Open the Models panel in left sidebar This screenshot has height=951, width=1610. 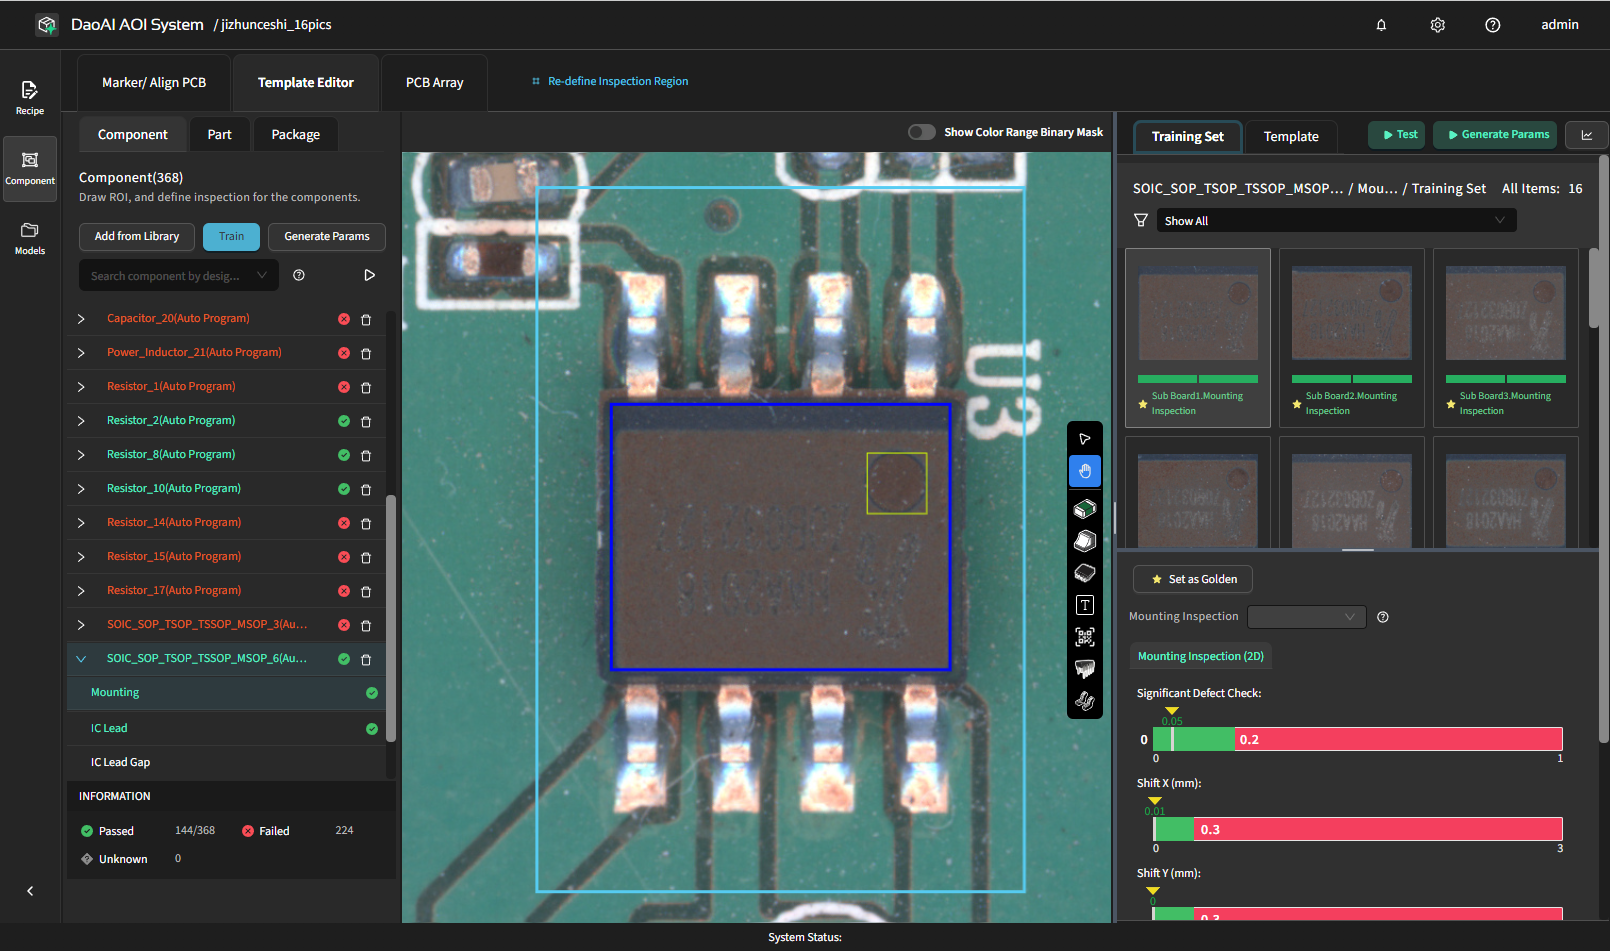pos(29,237)
